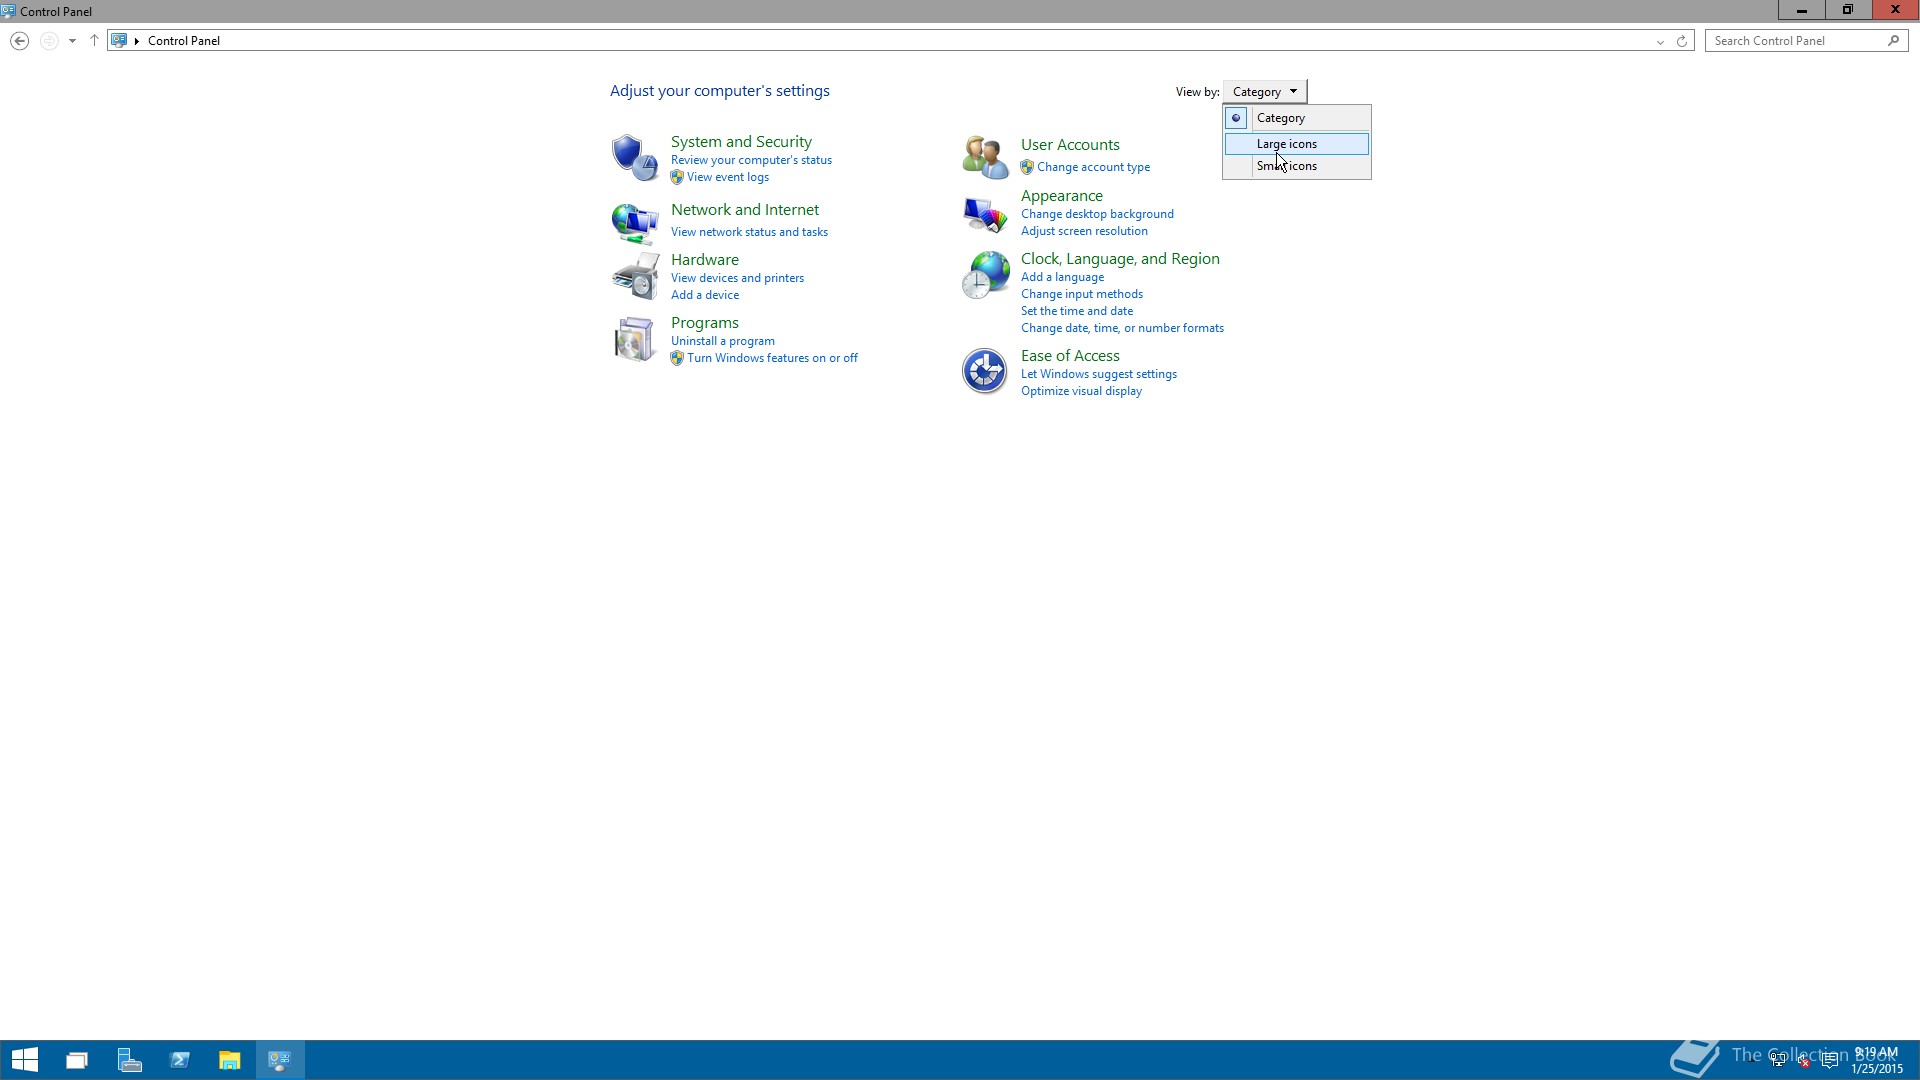
Task: Open the Ease of Access icon
Action: [x=985, y=371]
